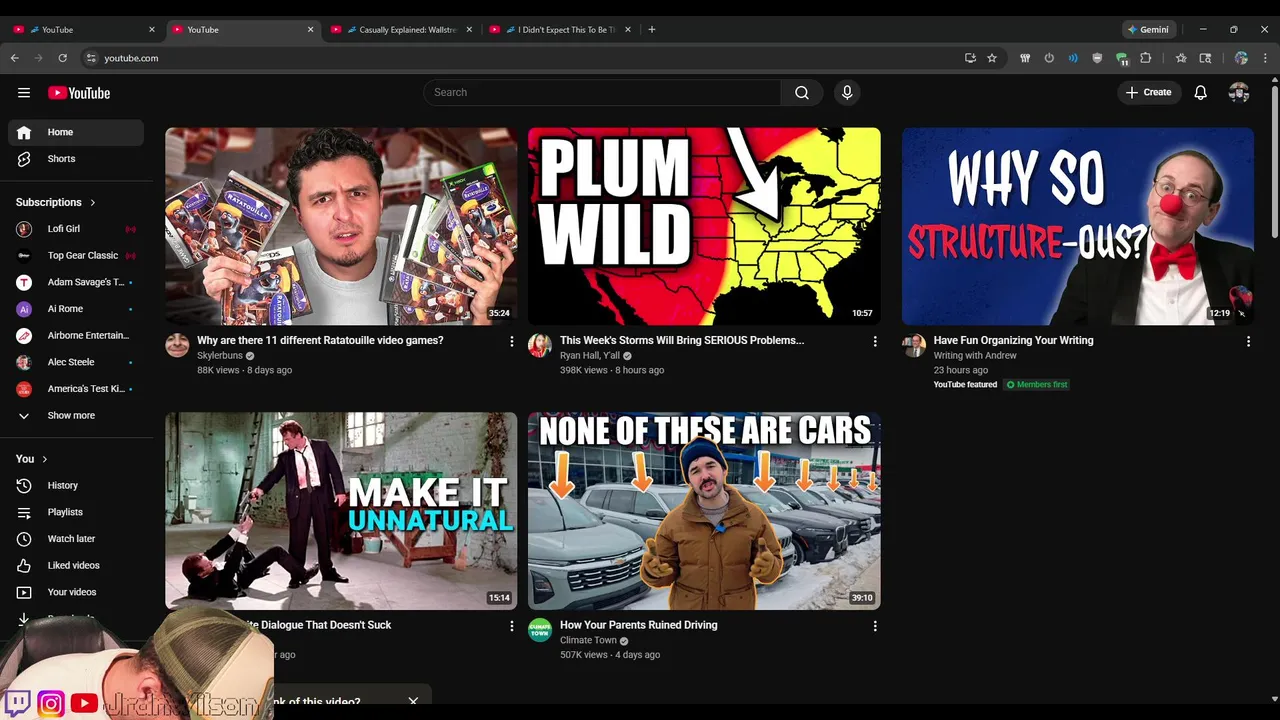The height and width of the screenshot is (720, 1280).
Task: Expand the Subscriptions section header
Action: coord(56,202)
